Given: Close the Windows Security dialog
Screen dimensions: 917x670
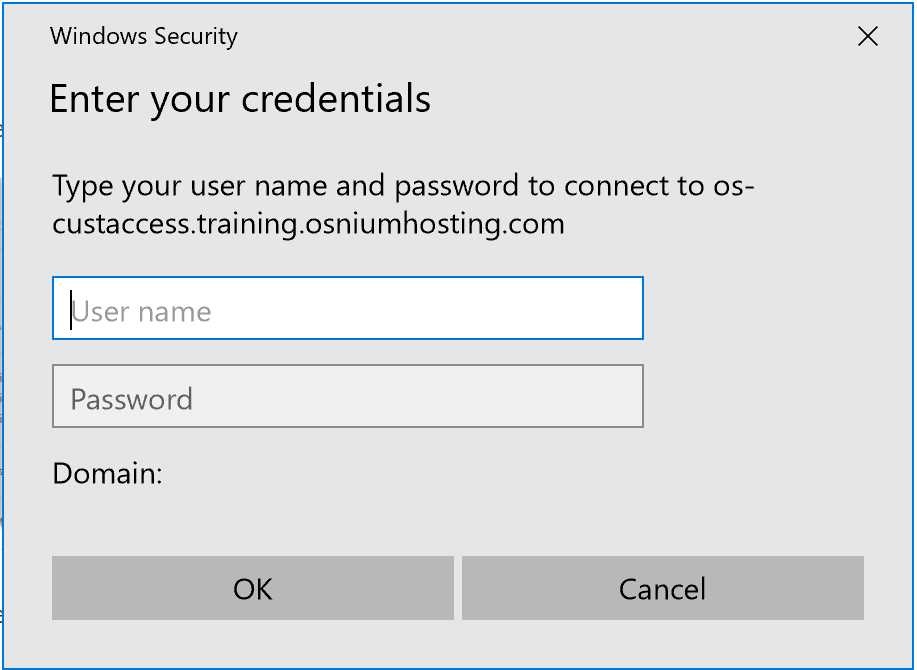Looking at the screenshot, I should [867, 36].
